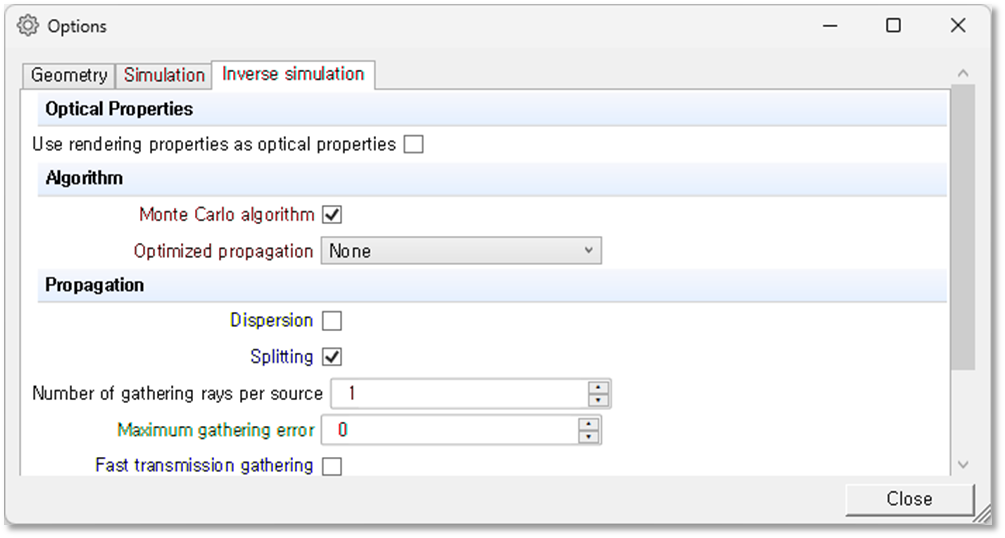
Task: Switch to the Geometry tab
Action: pos(69,76)
